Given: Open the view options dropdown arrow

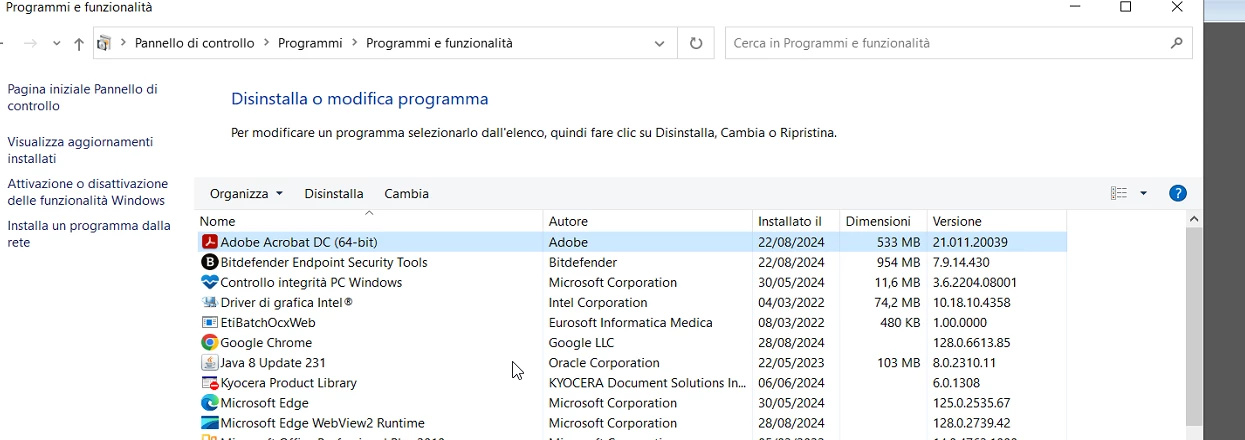Looking at the screenshot, I should pos(1143,193).
